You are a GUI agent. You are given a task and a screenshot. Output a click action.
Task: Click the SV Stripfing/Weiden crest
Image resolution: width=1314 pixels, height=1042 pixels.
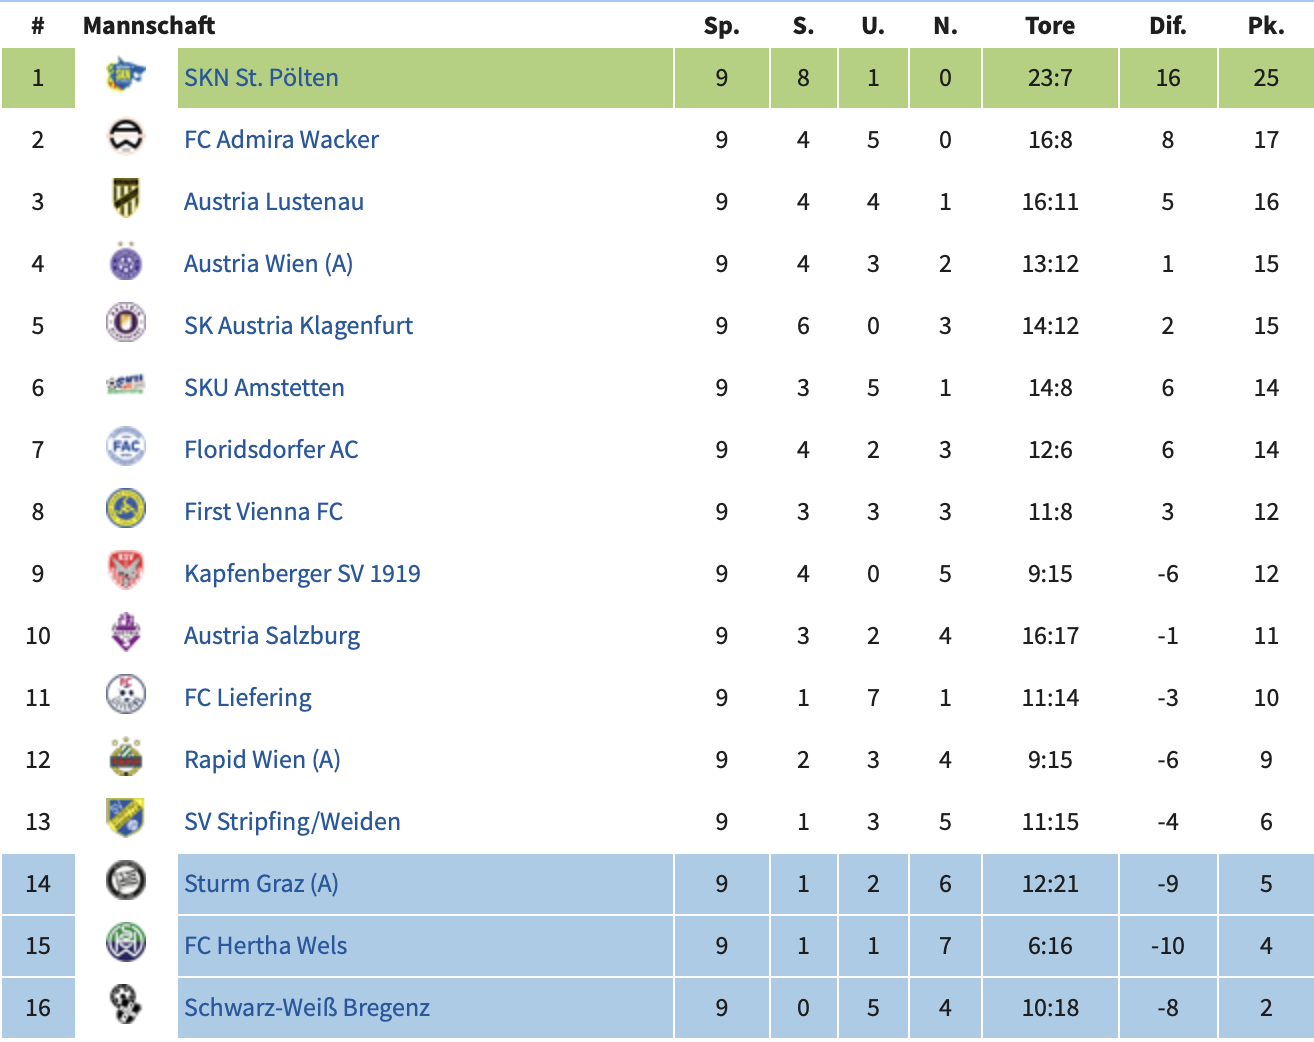pyautogui.click(x=126, y=820)
